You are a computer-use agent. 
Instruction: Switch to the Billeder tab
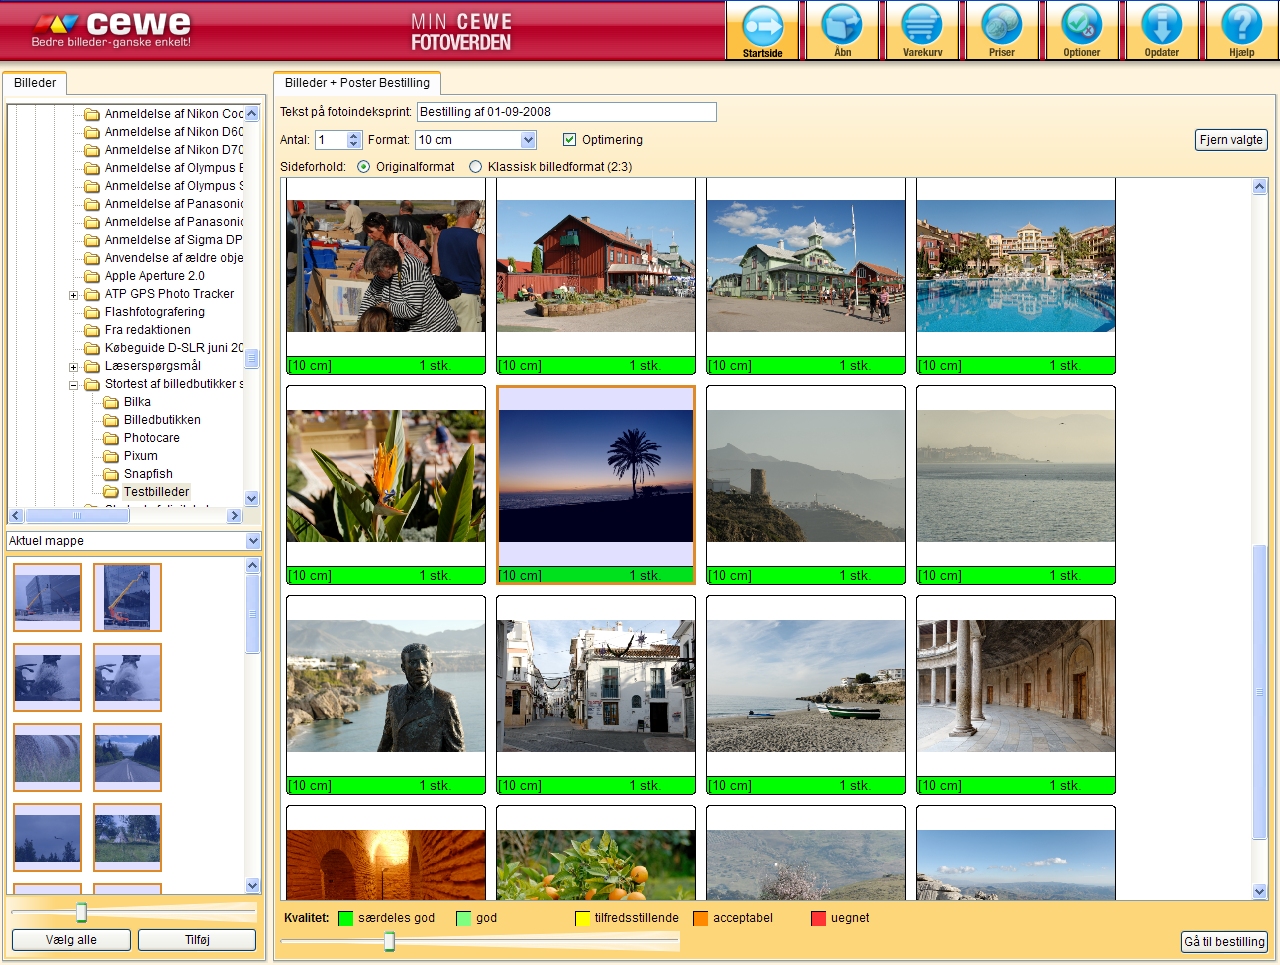tap(35, 83)
